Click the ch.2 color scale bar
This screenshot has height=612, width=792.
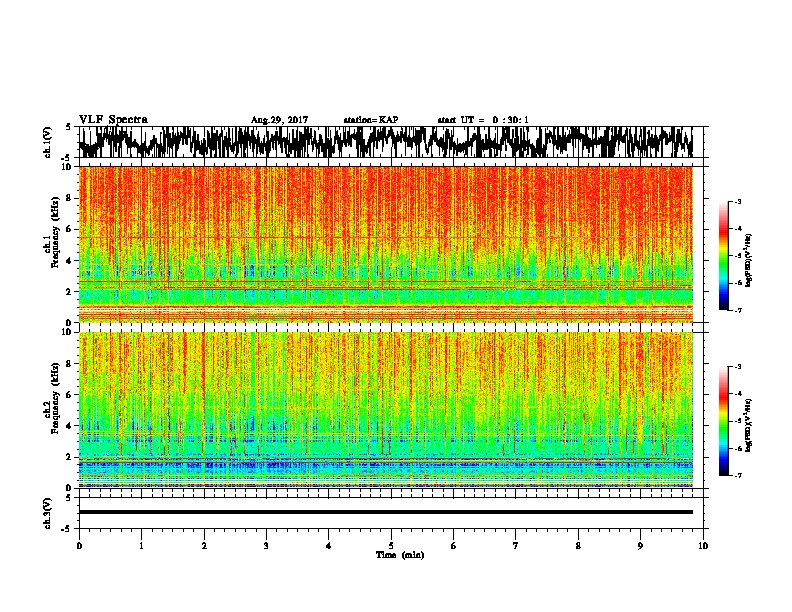coord(724,421)
